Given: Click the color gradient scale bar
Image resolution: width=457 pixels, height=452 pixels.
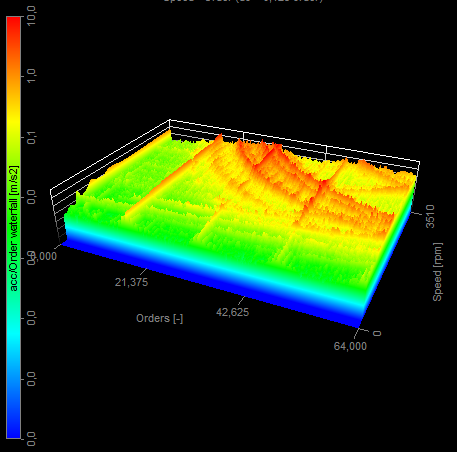Looking at the screenshot, I should [x=13, y=227].
